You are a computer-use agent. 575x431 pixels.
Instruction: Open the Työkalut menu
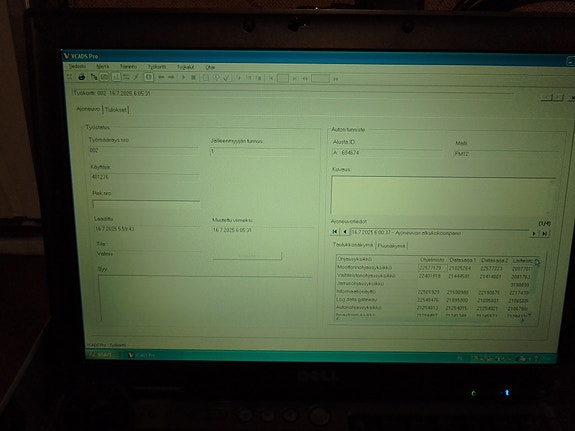(x=186, y=67)
